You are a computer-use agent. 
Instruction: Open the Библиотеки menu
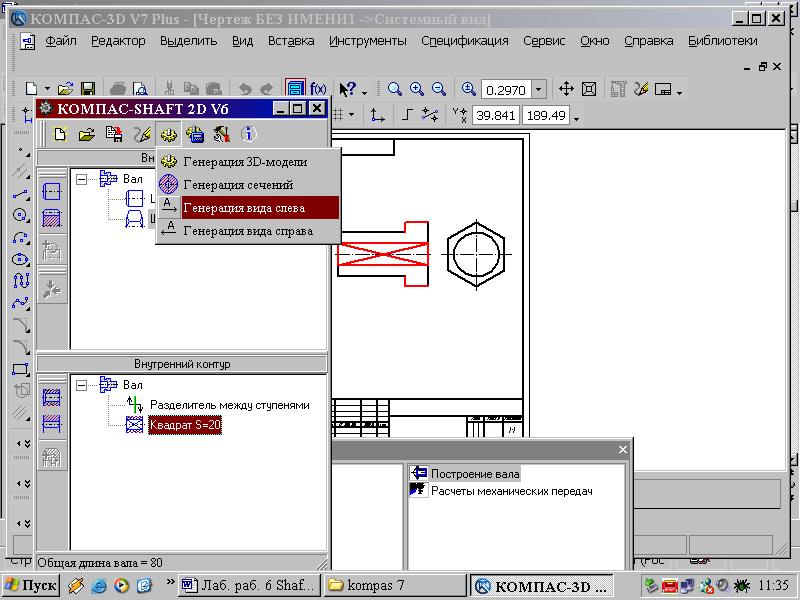click(x=722, y=41)
